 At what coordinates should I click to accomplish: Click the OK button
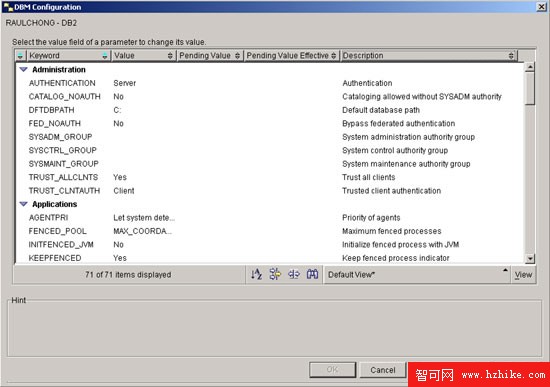click(332, 370)
